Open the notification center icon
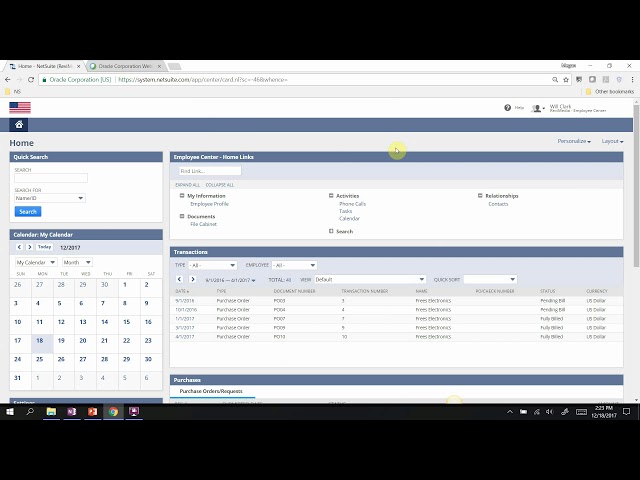This screenshot has width=640, height=480. (x=627, y=412)
